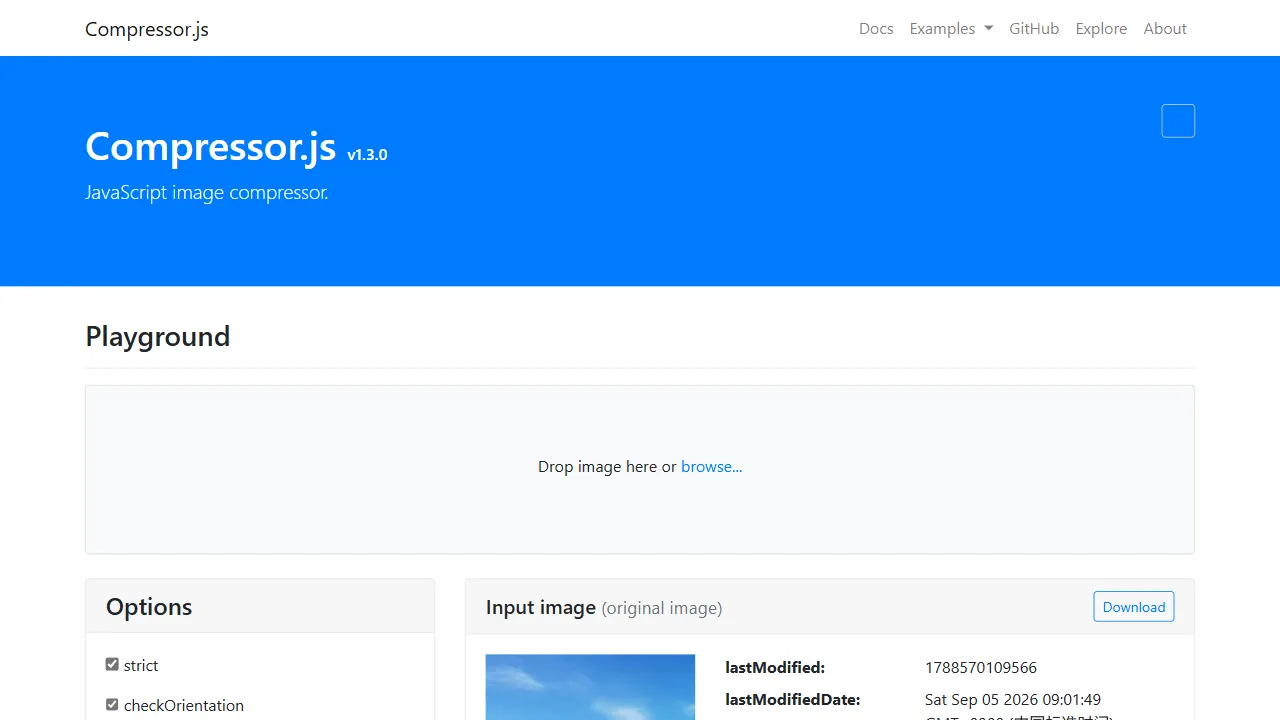Toggle the strict checkbox

click(x=112, y=664)
